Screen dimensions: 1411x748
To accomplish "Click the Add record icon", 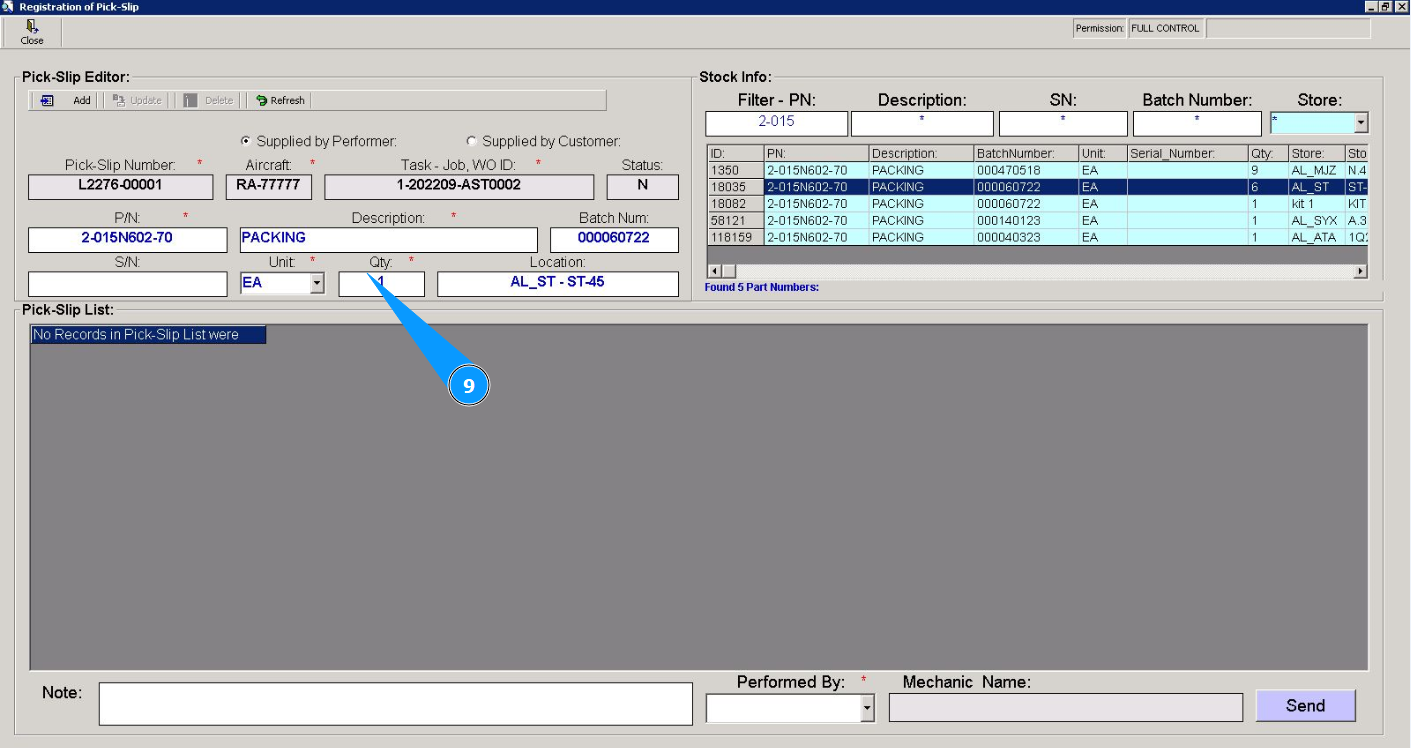I will click(47, 101).
